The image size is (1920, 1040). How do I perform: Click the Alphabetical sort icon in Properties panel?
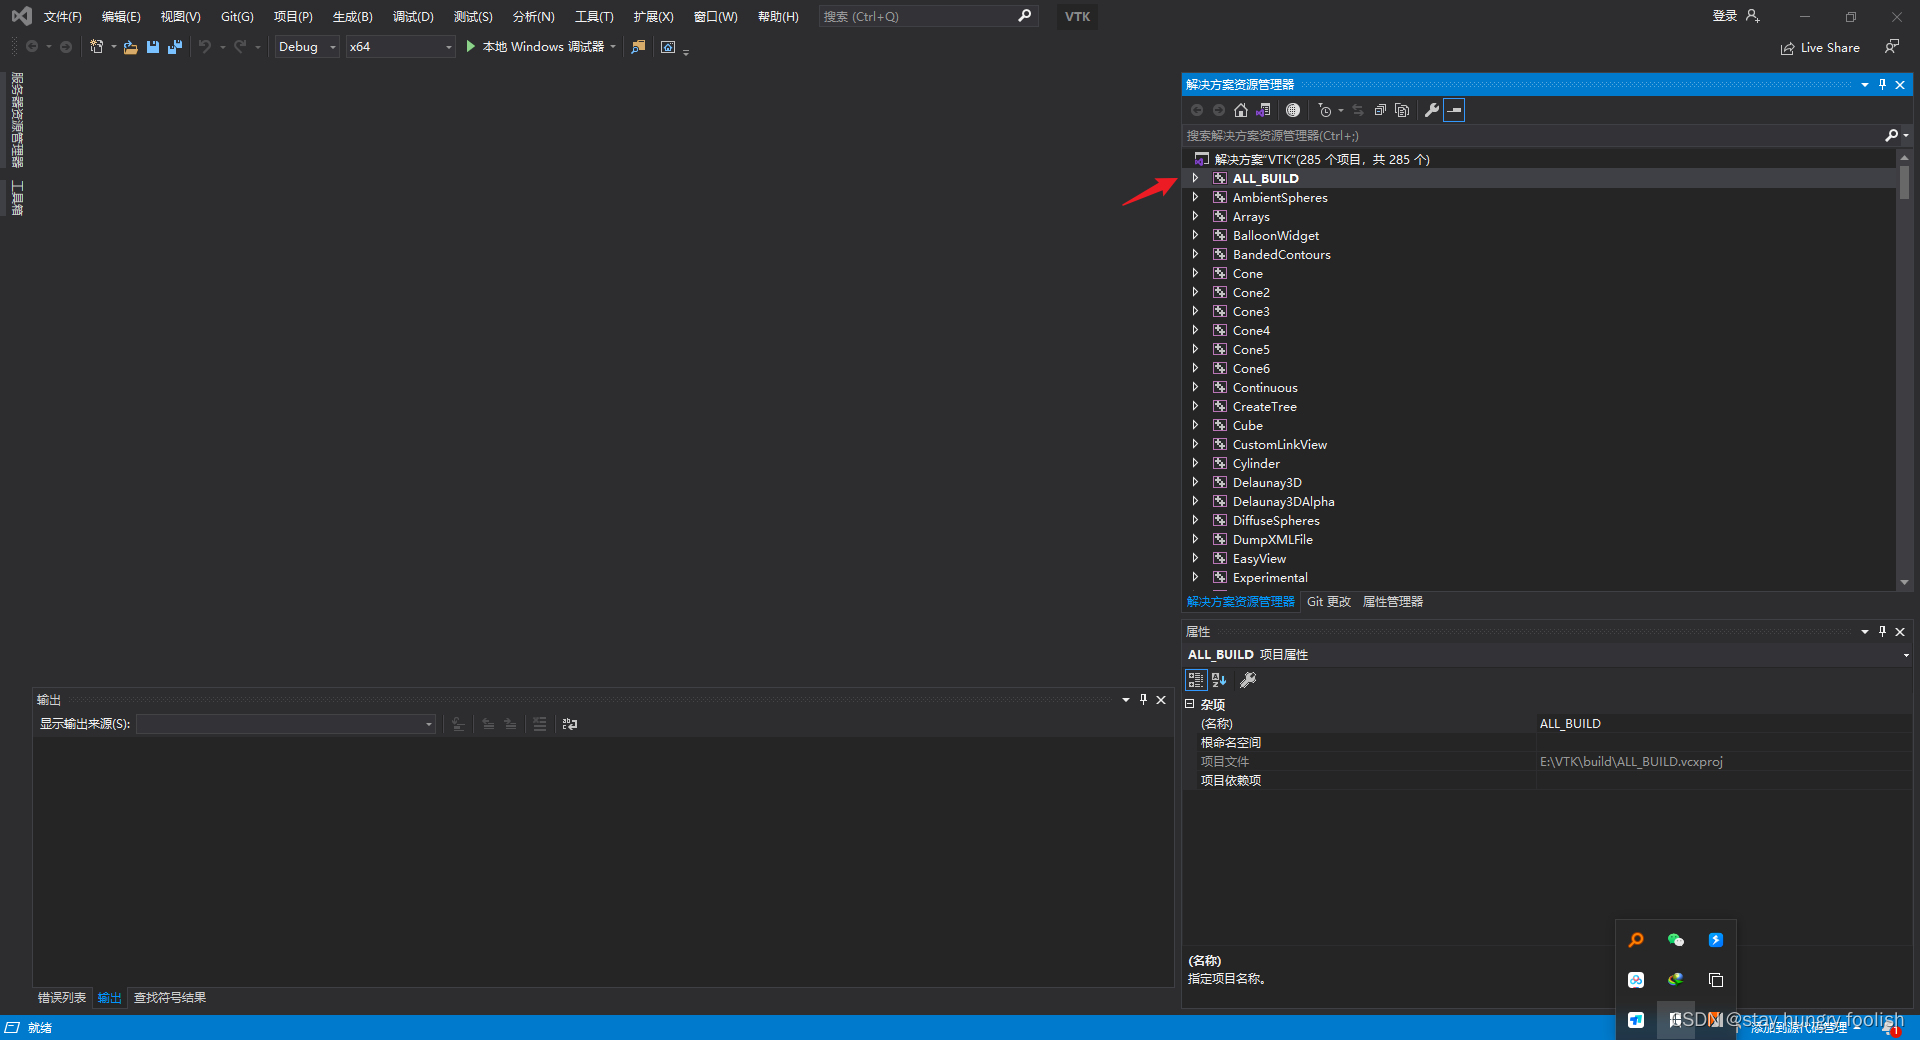[1219, 680]
